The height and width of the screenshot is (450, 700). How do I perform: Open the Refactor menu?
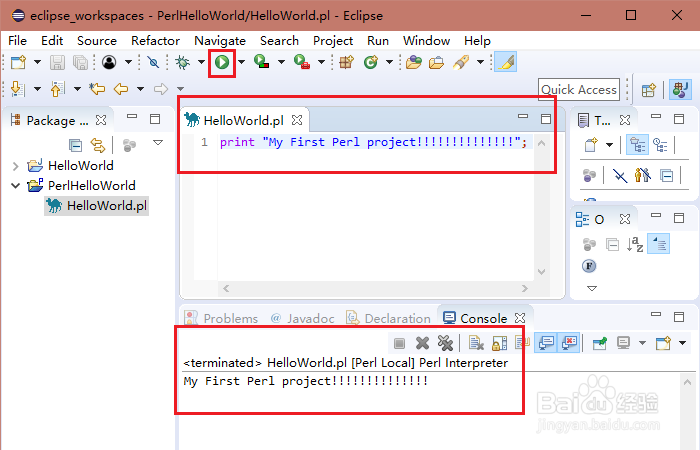(155, 41)
